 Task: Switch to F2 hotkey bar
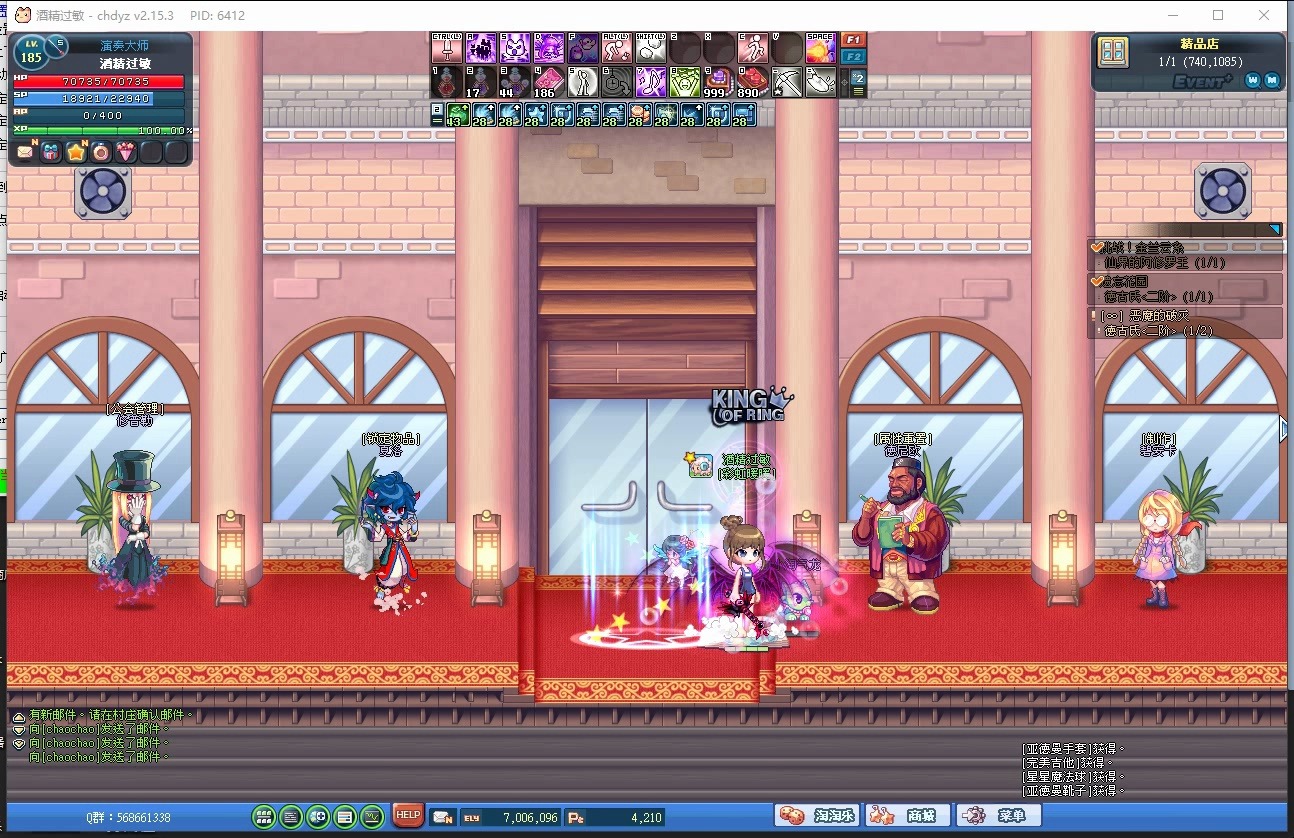pos(853,57)
